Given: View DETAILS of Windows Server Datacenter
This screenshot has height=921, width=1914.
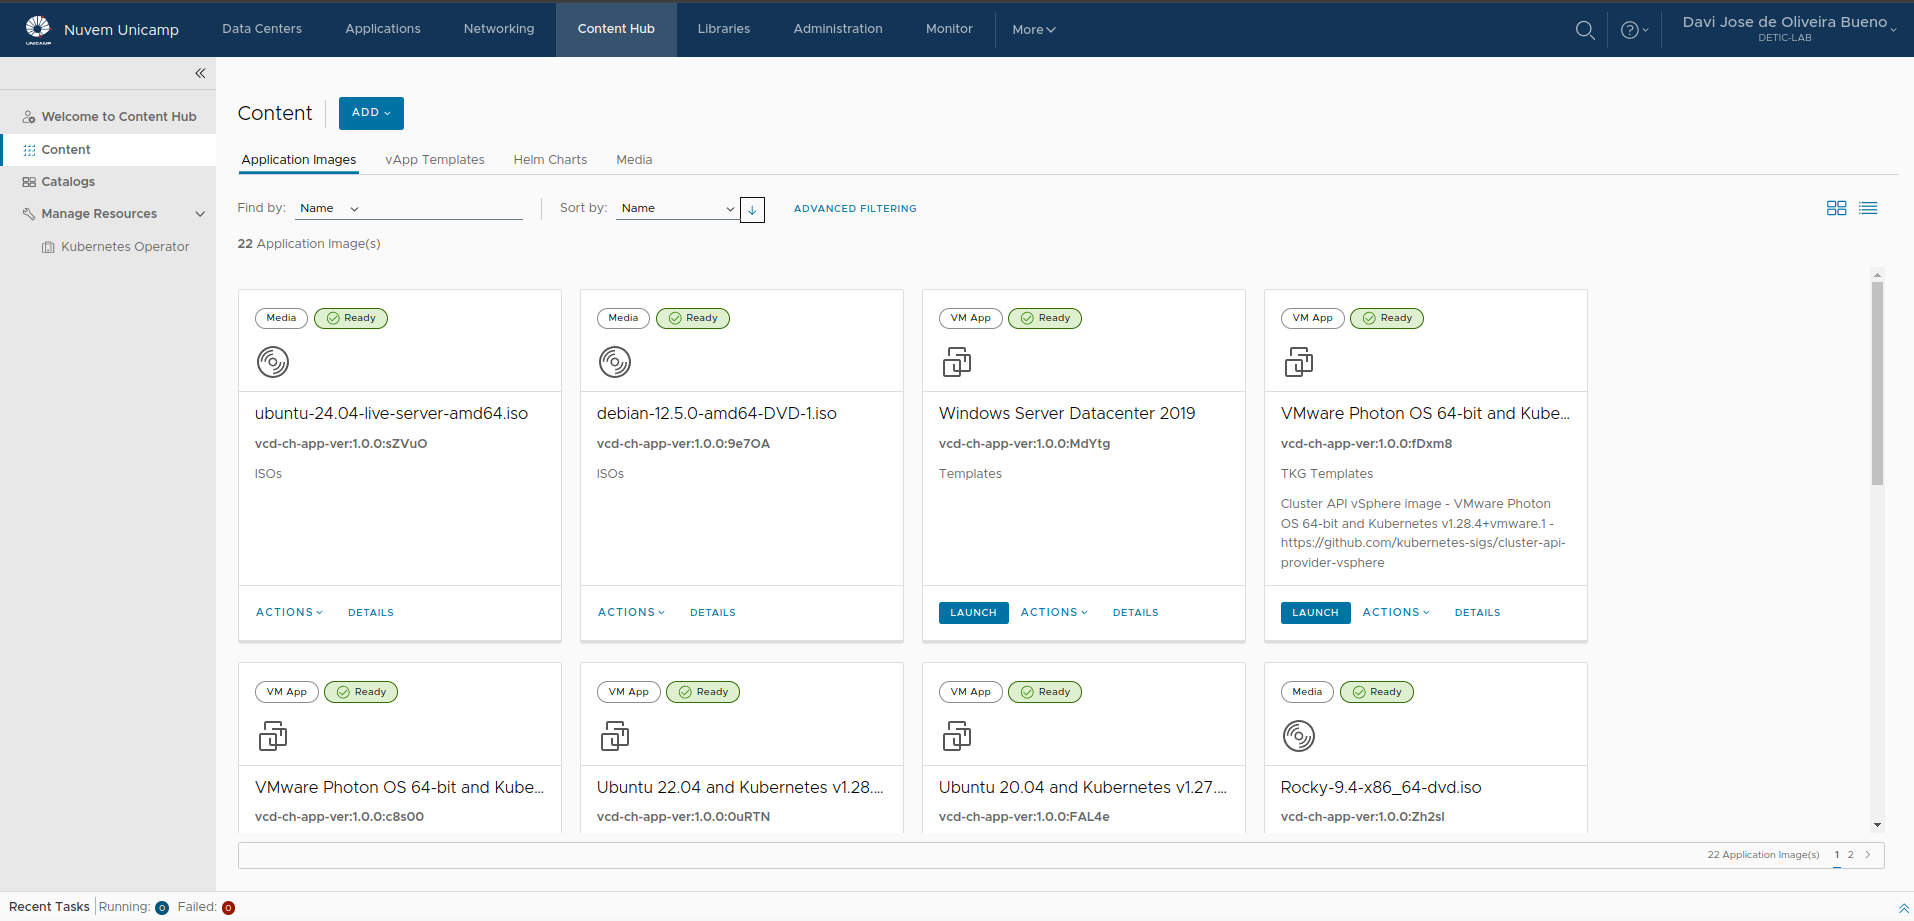Looking at the screenshot, I should pyautogui.click(x=1136, y=613).
